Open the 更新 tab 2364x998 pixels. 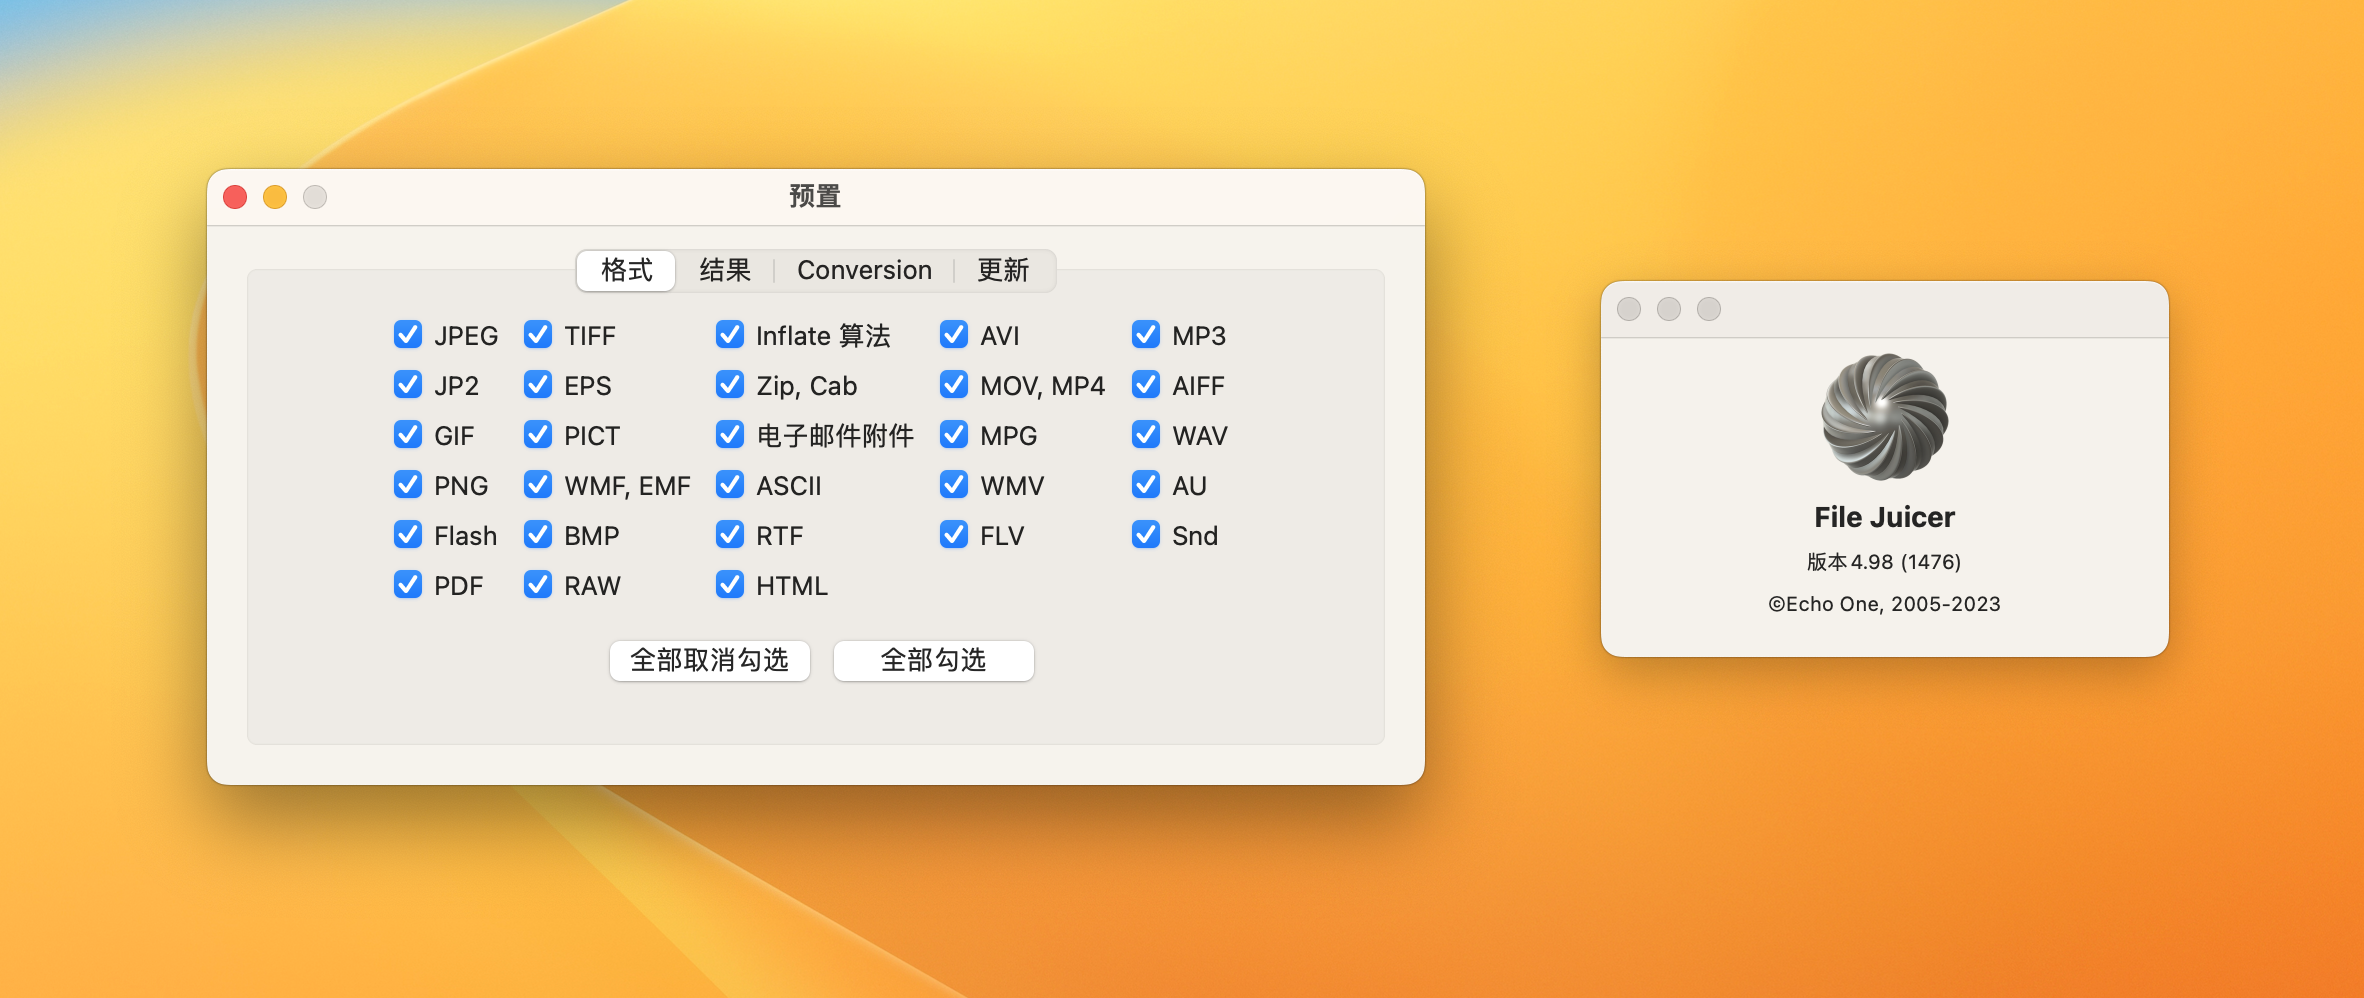pyautogui.click(x=1003, y=270)
